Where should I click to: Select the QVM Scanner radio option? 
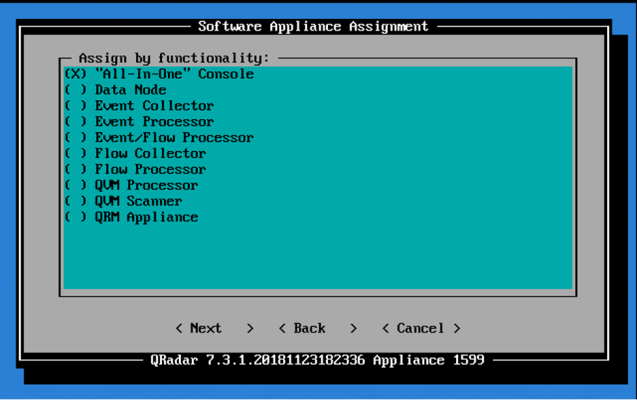(124, 201)
